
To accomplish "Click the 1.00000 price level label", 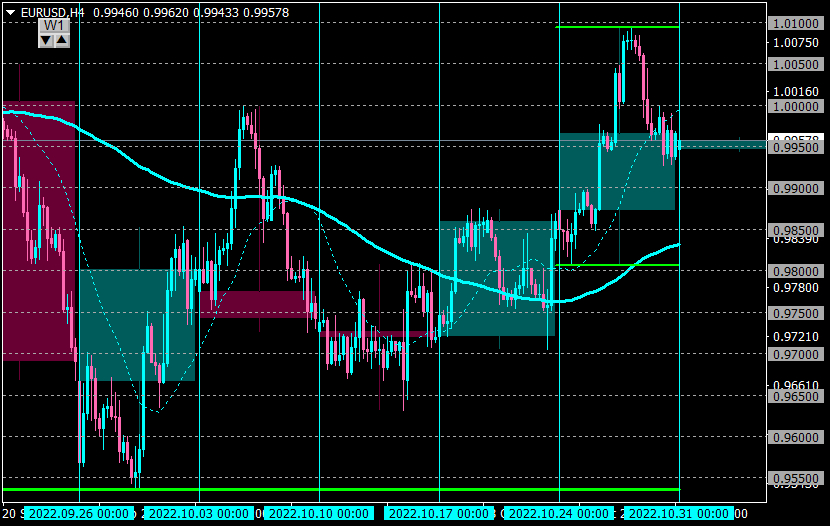I will pyautogui.click(x=796, y=106).
